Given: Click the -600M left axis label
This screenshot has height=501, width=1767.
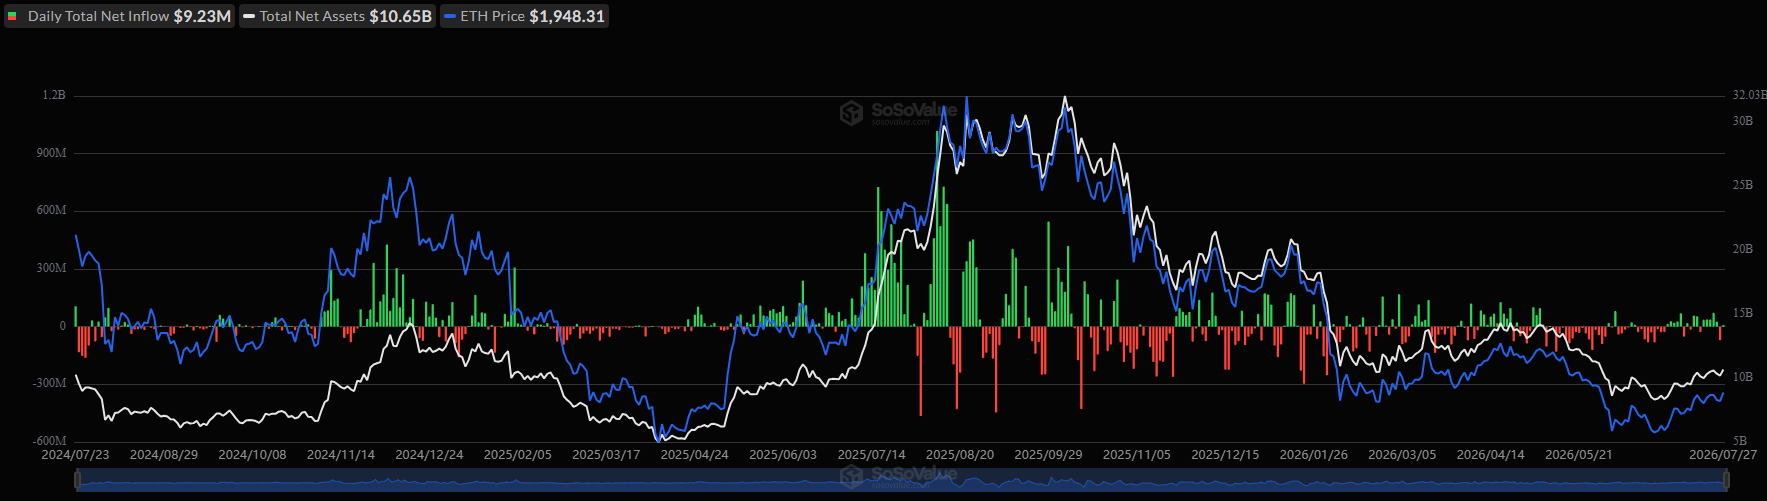Looking at the screenshot, I should (50, 441).
